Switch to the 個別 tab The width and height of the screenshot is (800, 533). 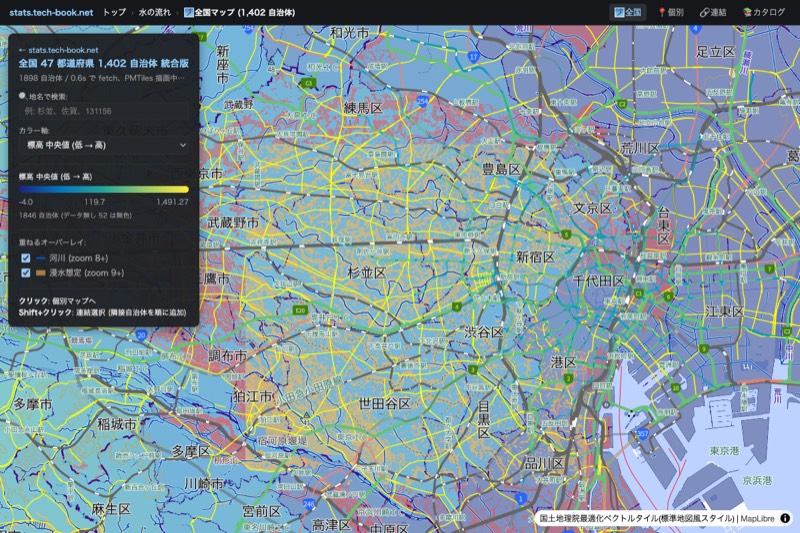click(x=670, y=12)
